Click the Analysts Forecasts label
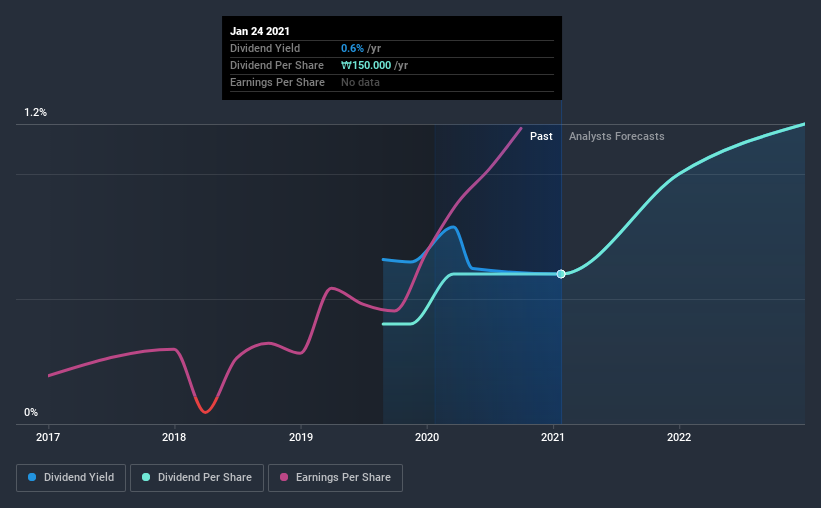The width and height of the screenshot is (821, 508). coord(616,136)
